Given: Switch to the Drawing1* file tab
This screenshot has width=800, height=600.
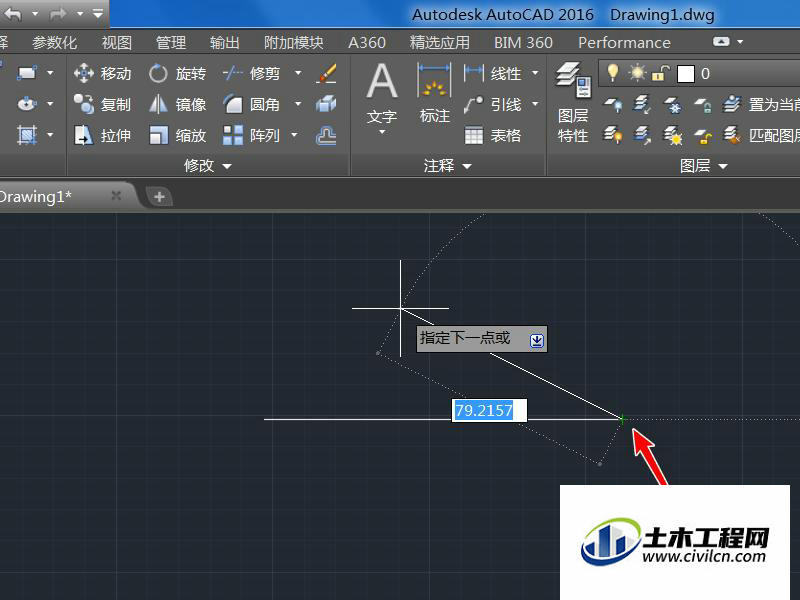Looking at the screenshot, I should pyautogui.click(x=51, y=196).
